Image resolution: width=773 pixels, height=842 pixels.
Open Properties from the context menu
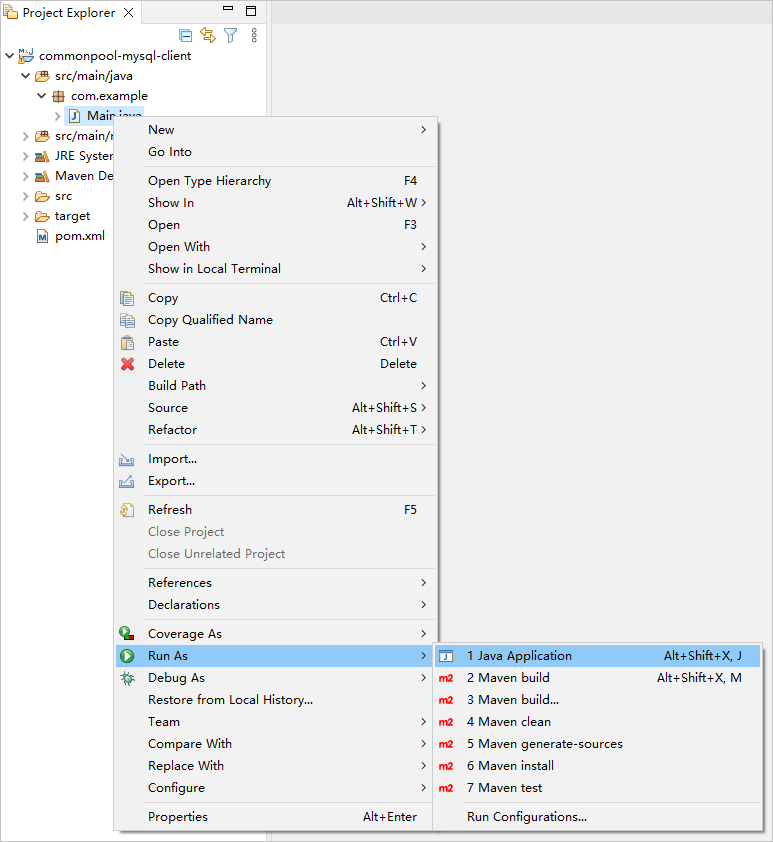click(x=178, y=817)
